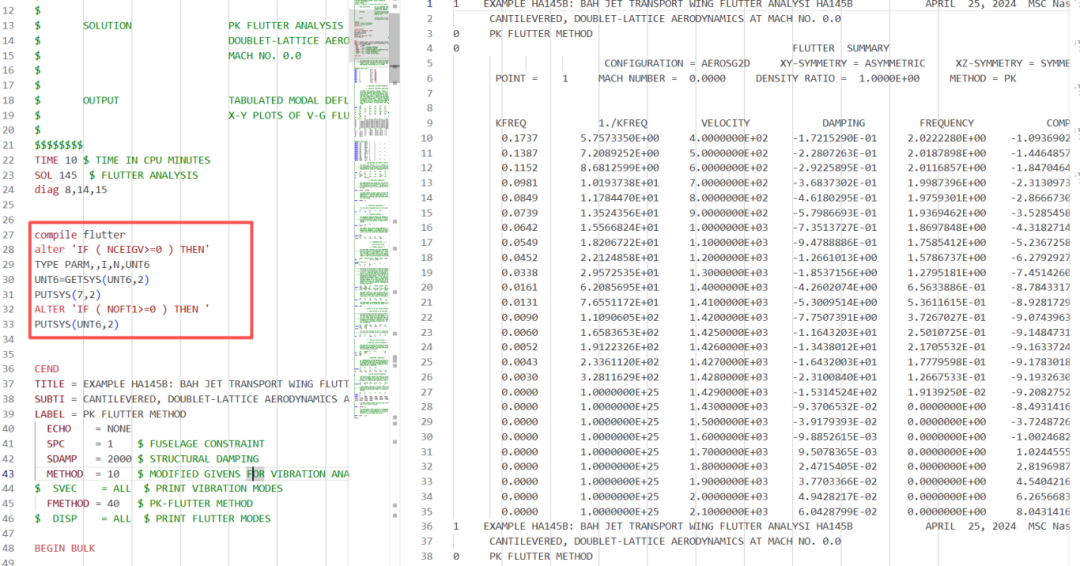
Task: Click the 'SPC' case control command
Action: coord(56,444)
